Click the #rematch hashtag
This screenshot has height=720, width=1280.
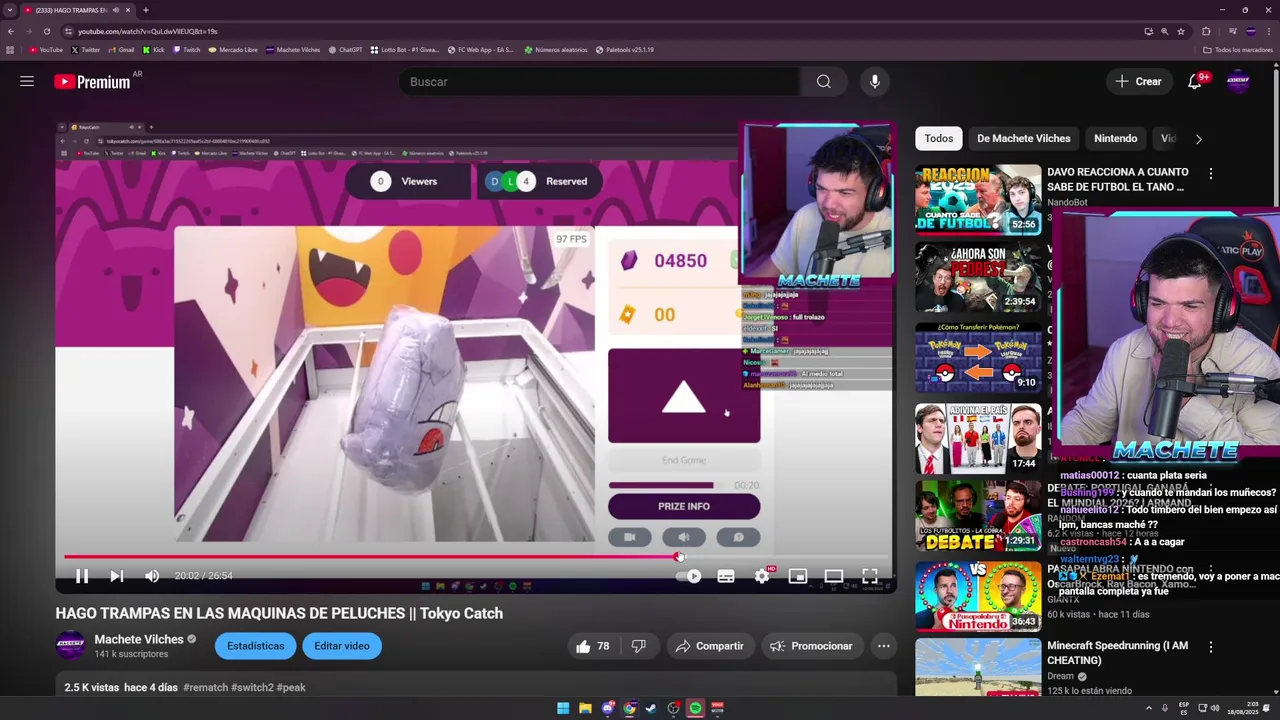[x=205, y=688]
